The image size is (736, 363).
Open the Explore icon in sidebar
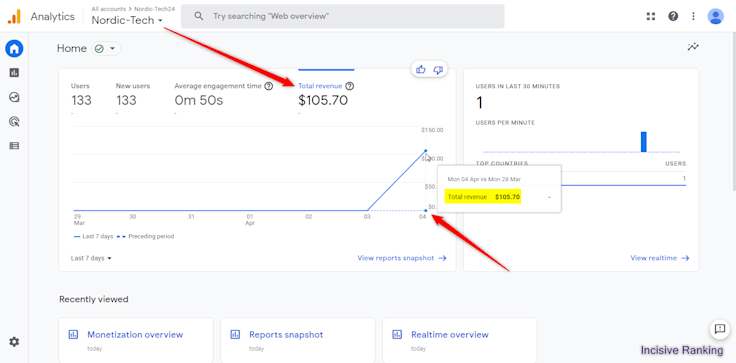(14, 97)
